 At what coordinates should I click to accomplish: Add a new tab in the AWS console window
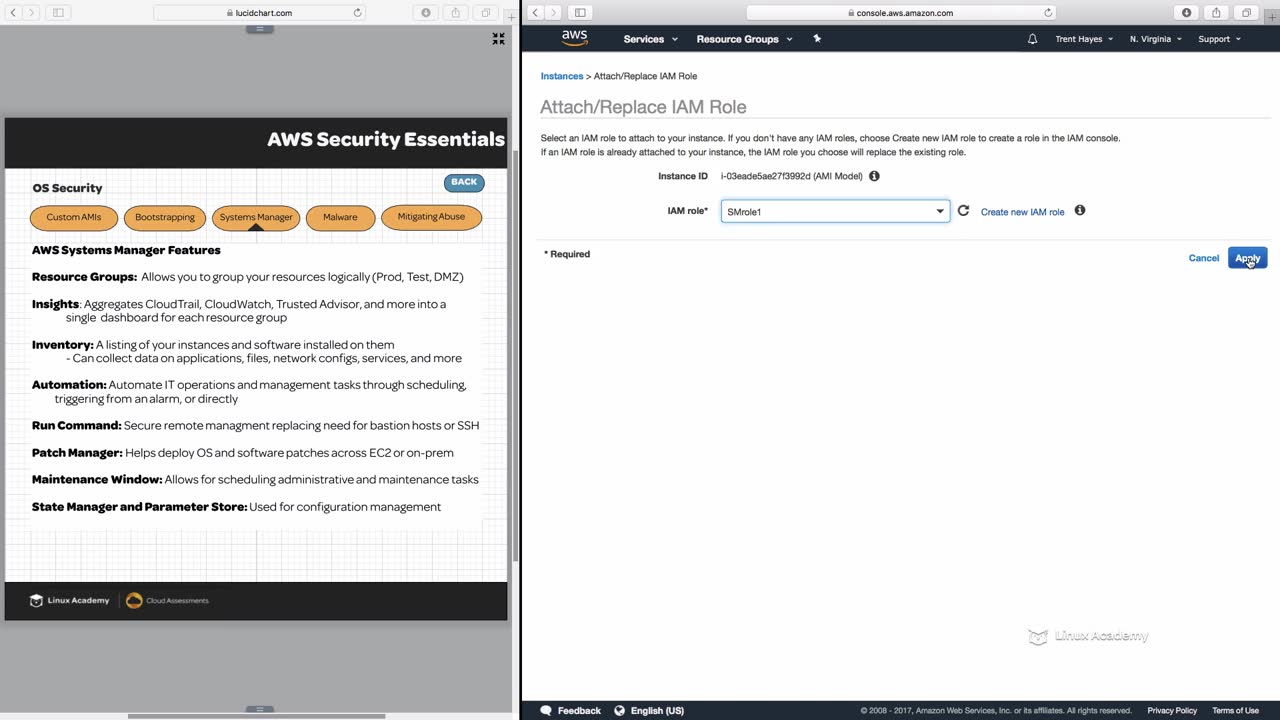[x=1272, y=17]
